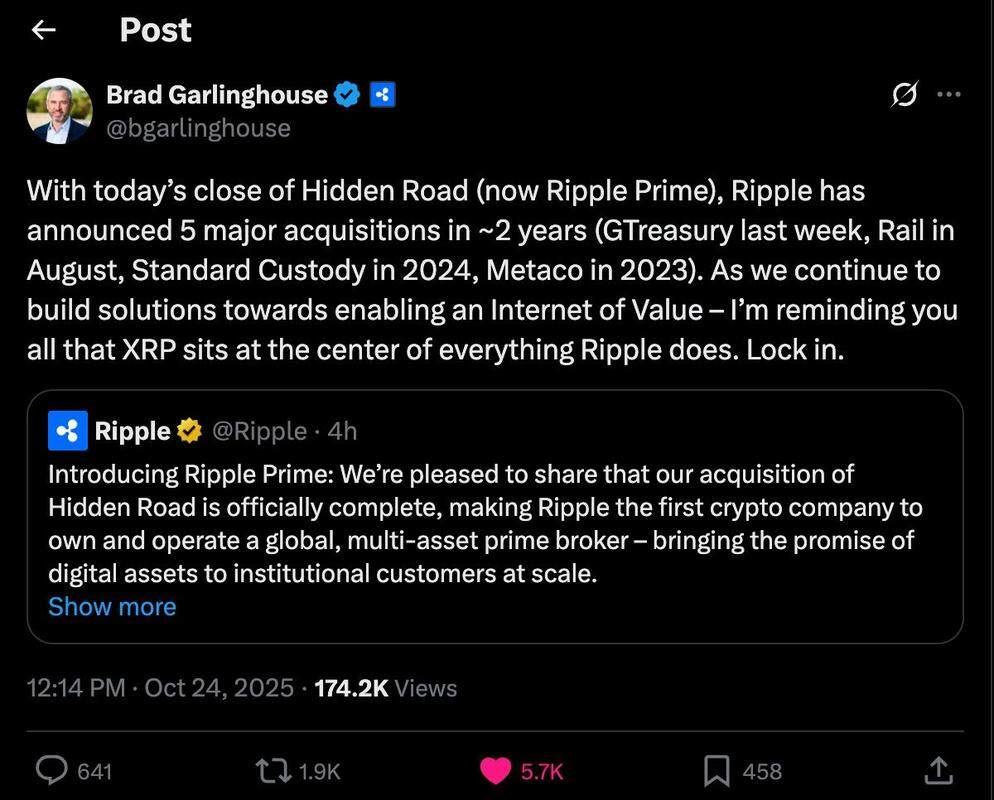Open Brad Garlinghouse's profile picture
994x800 pixels.
pyautogui.click(x=59, y=111)
